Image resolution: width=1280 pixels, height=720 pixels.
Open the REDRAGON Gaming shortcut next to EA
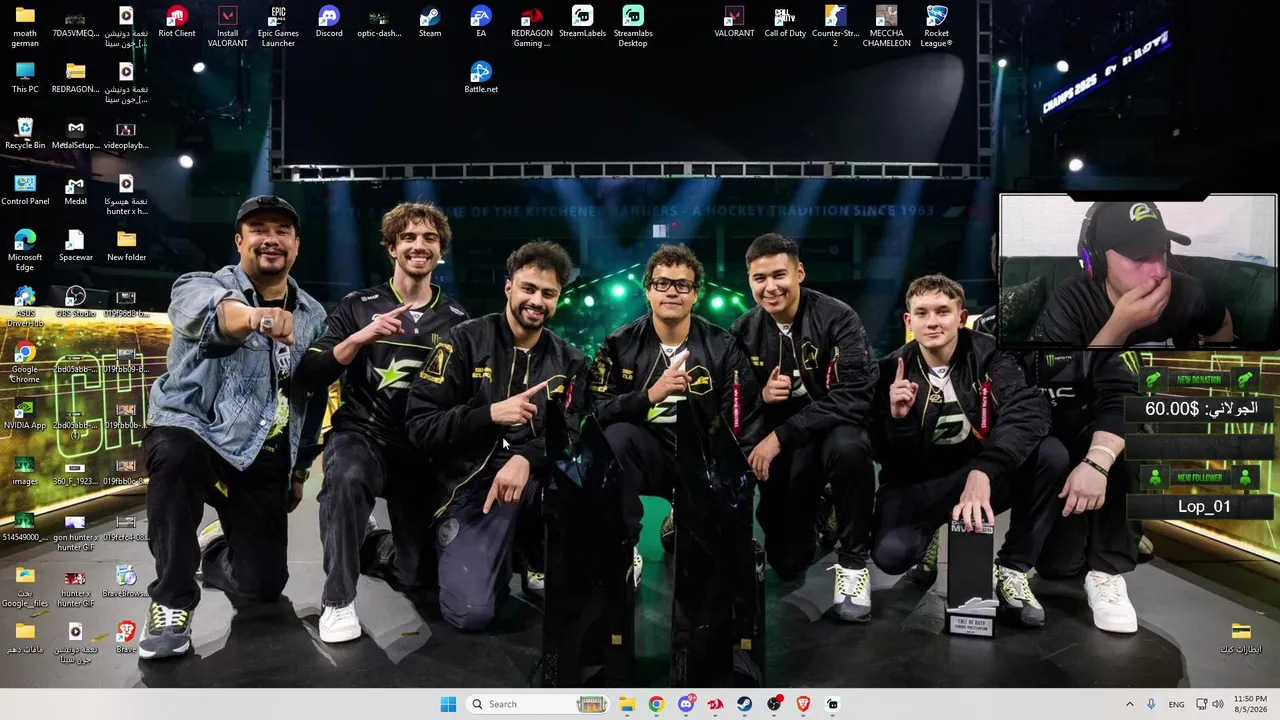tap(532, 27)
